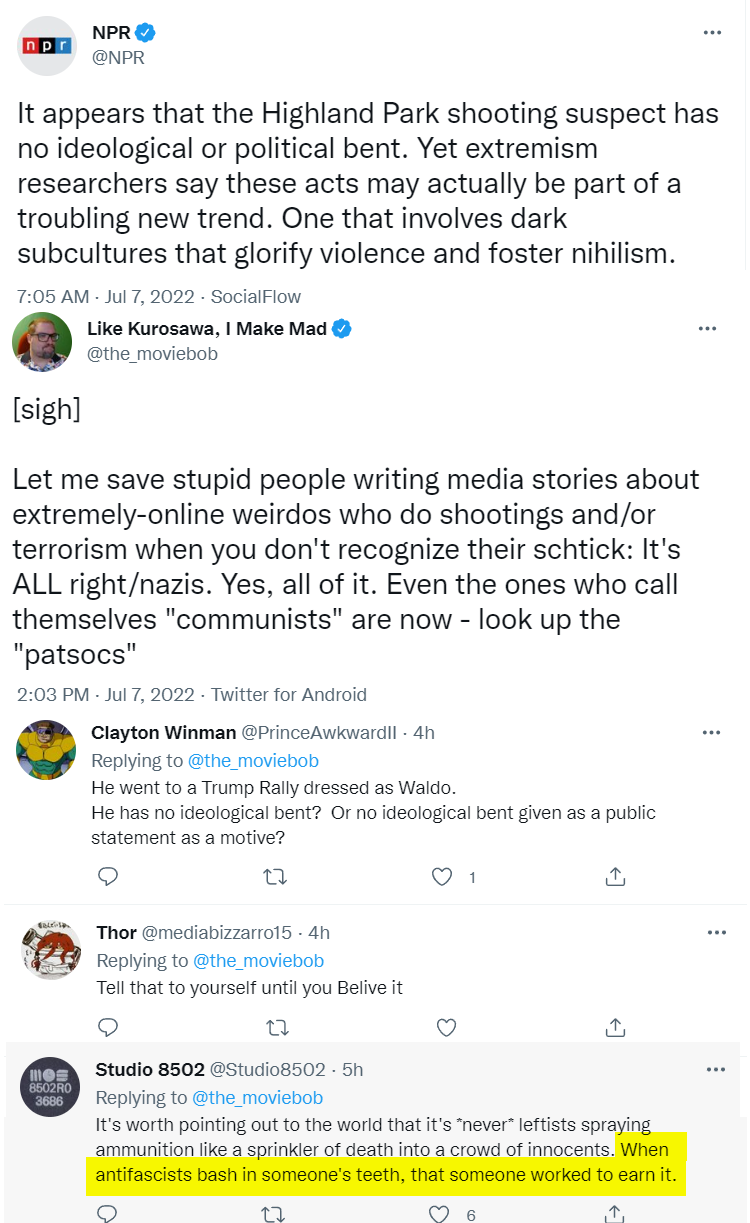Reply to Clayton Winman's tweet

point(109,877)
